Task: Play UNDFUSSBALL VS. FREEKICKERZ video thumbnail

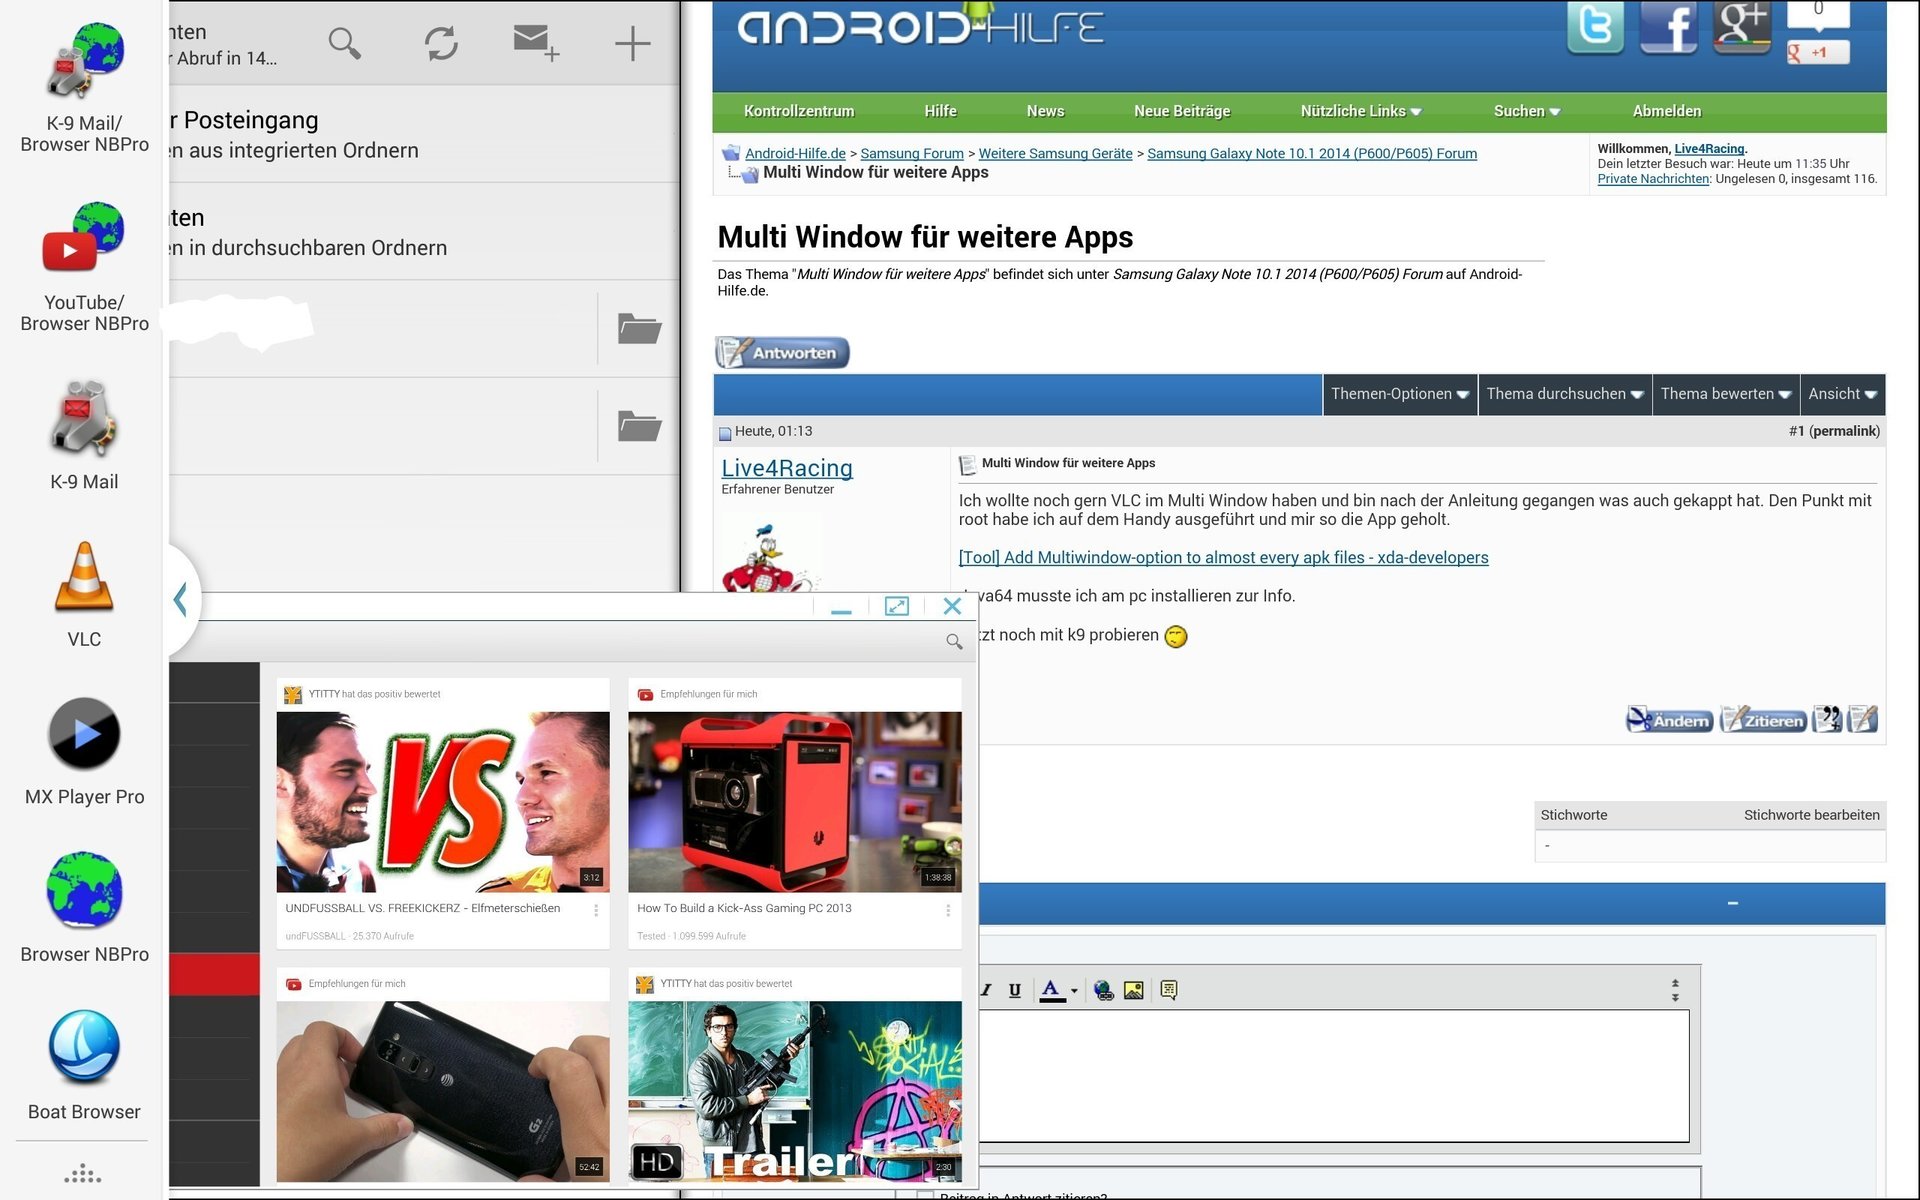Action: [443, 802]
